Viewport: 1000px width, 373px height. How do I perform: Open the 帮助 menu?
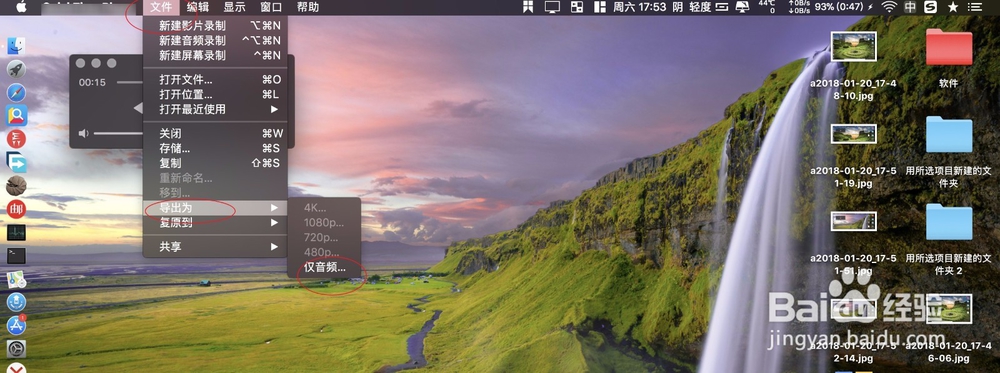click(x=308, y=7)
